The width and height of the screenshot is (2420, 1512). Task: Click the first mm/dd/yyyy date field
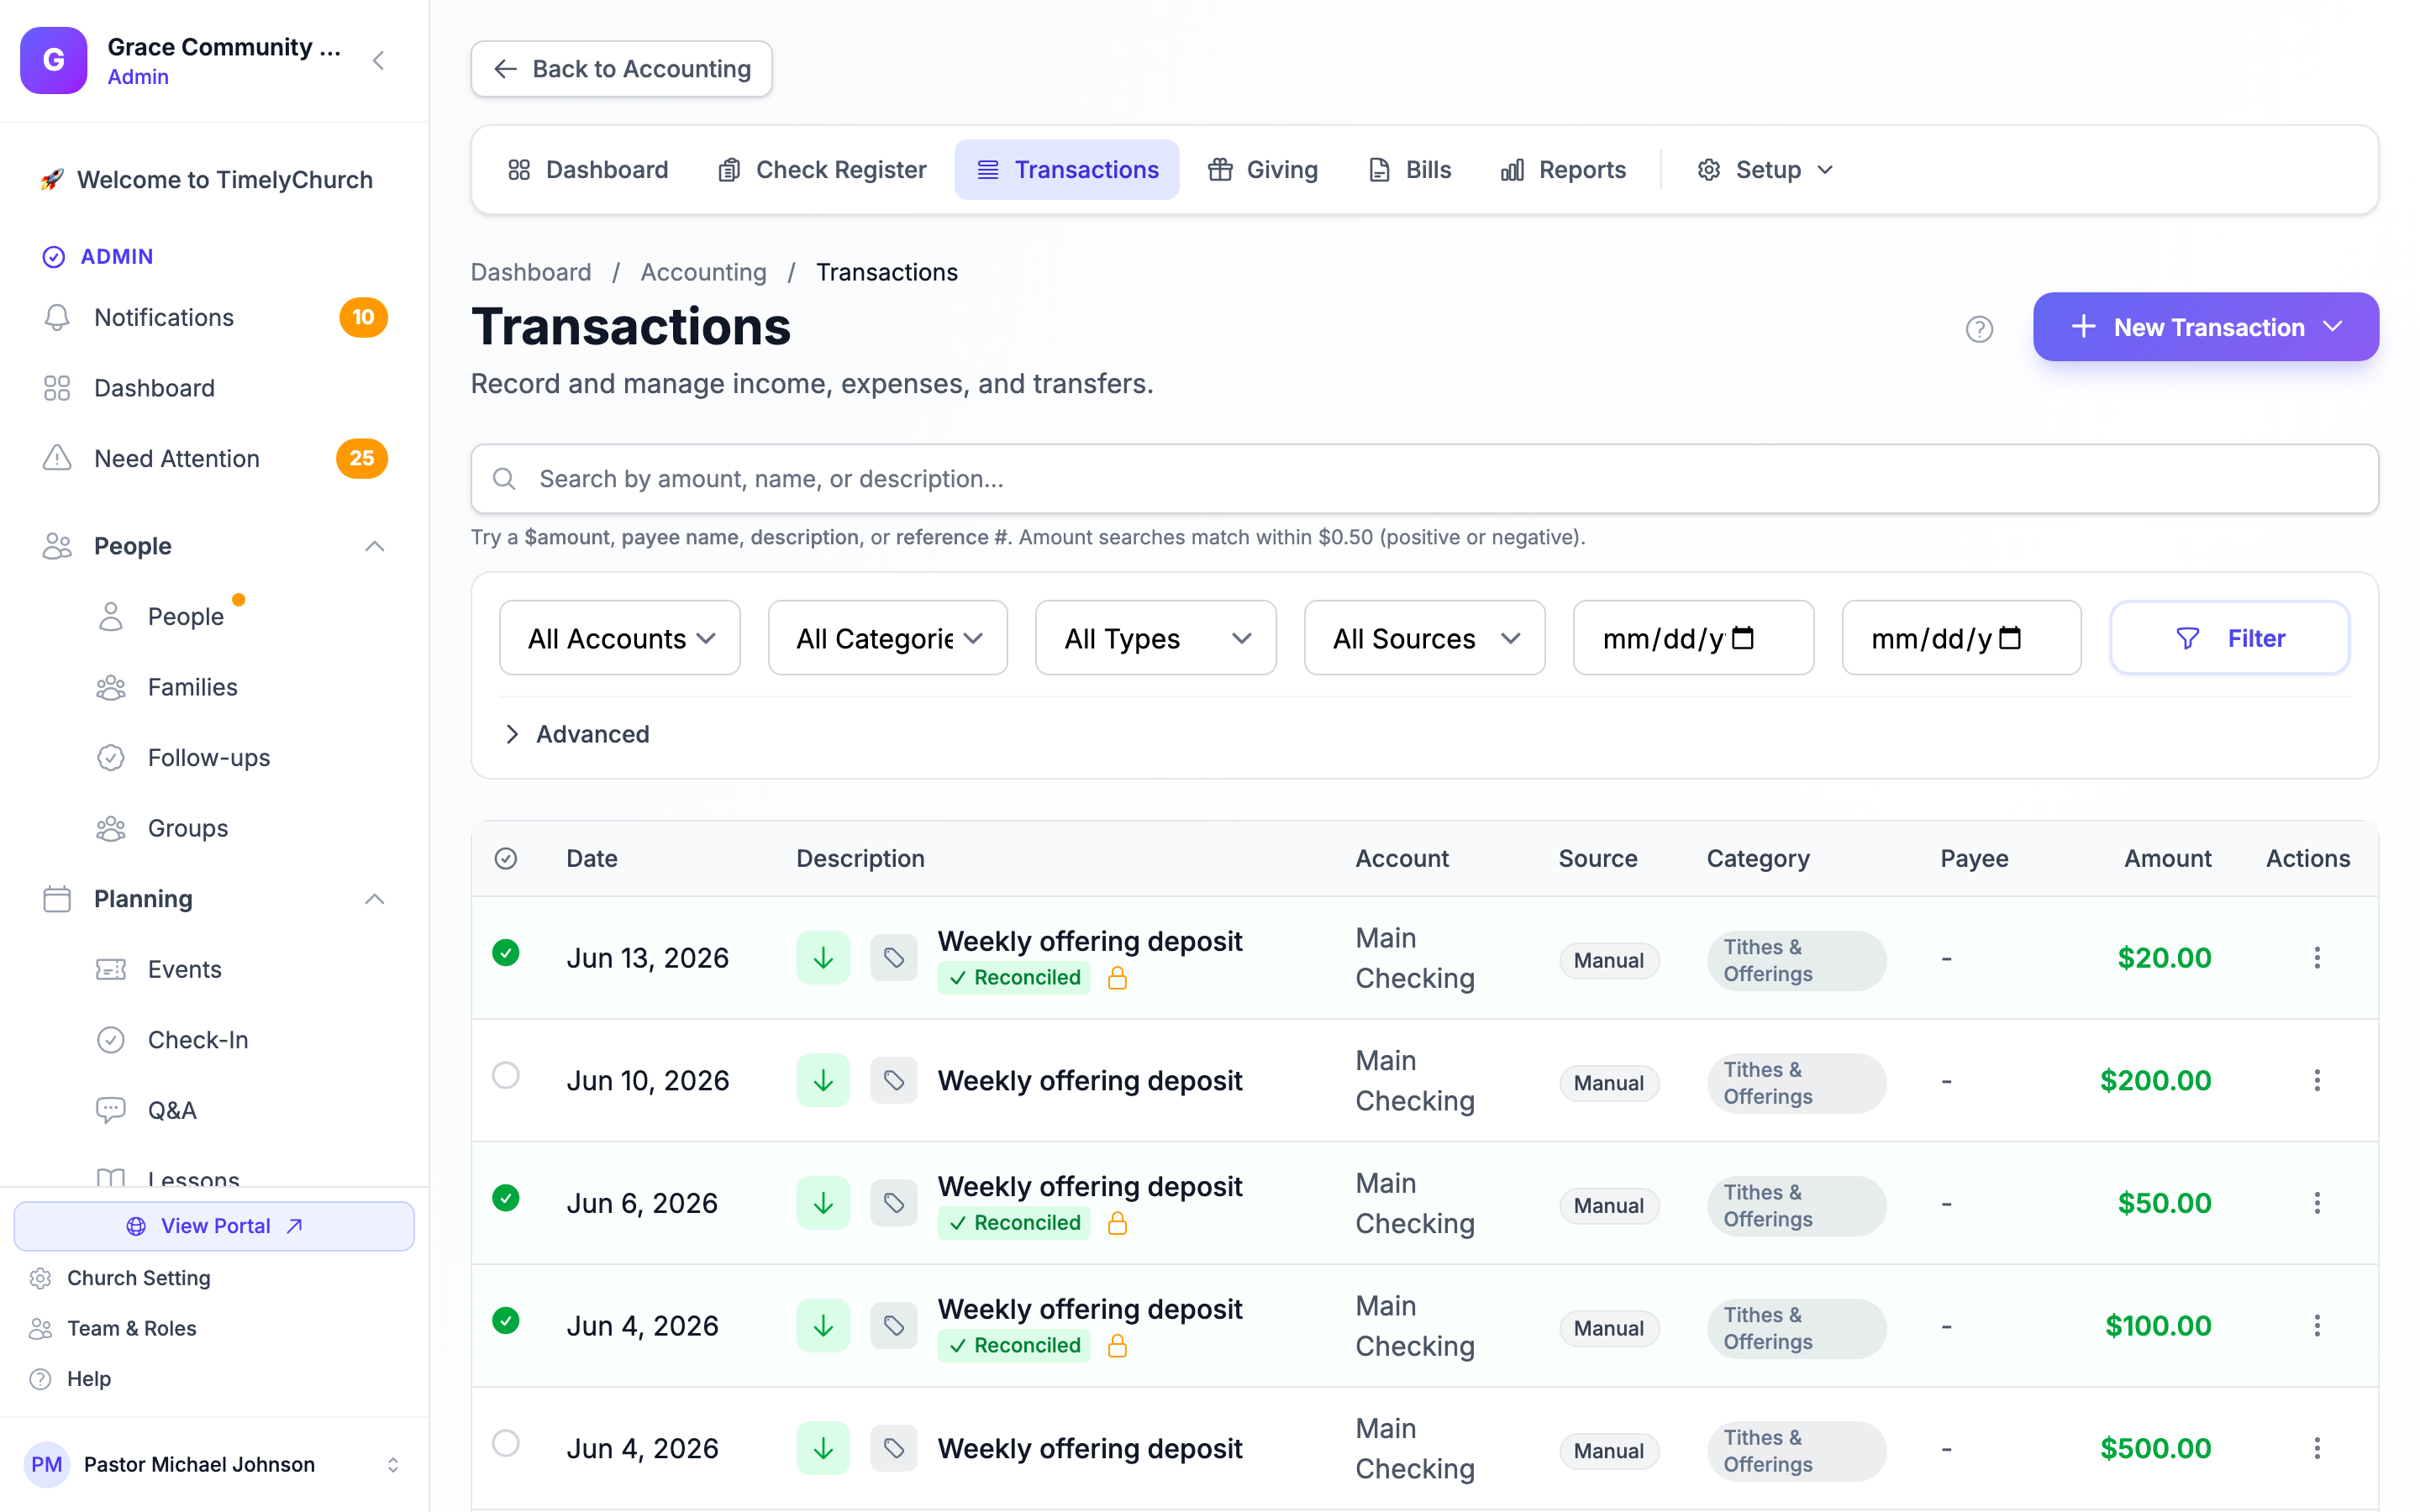pos(1692,638)
